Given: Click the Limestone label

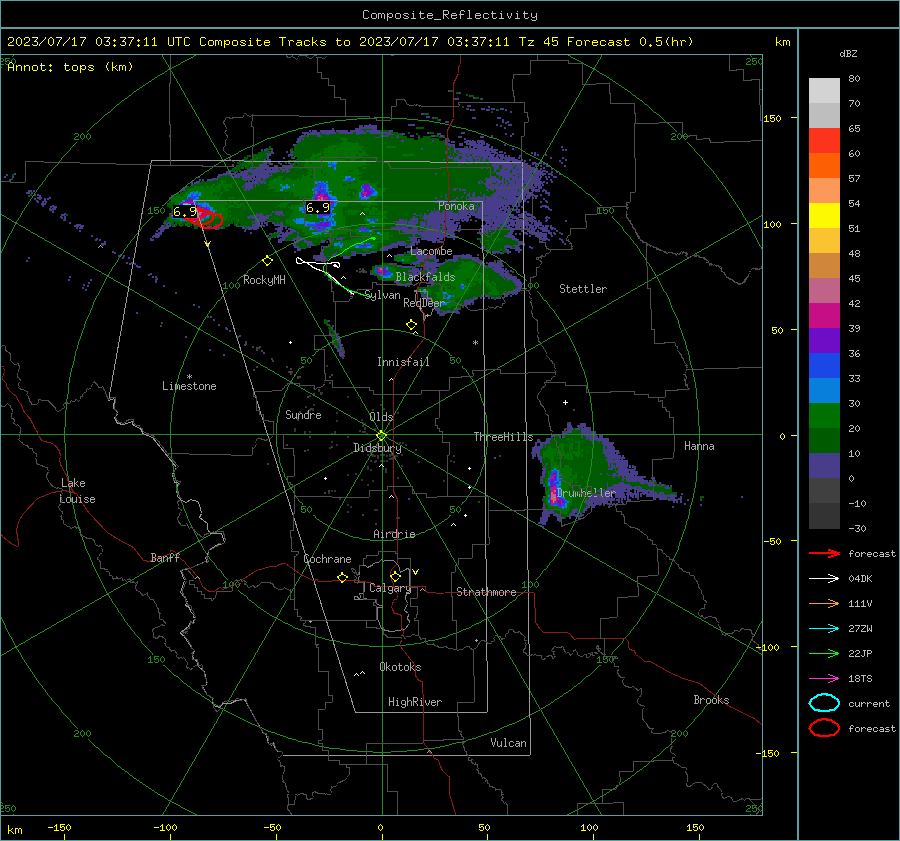Looking at the screenshot, I should point(189,386).
